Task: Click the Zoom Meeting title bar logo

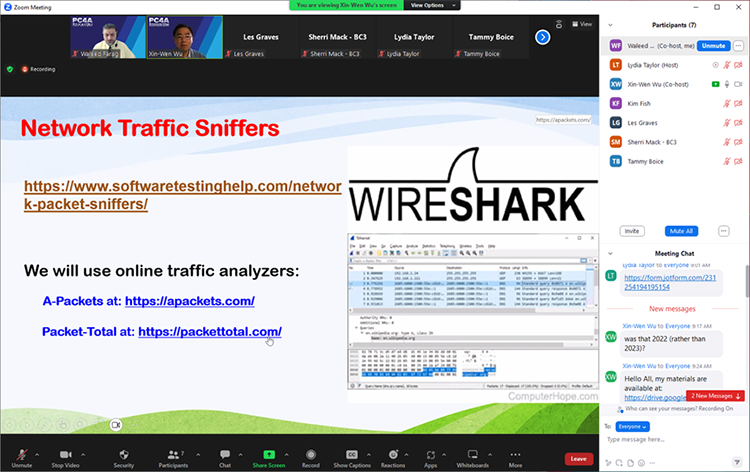Action: (8, 7)
